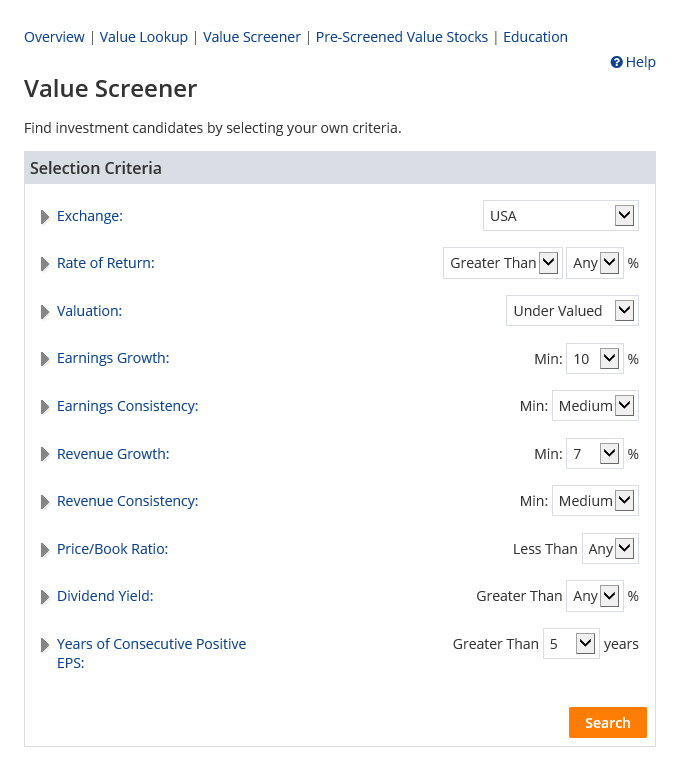Viewport: 688px width, 780px height.
Task: Open Revenue Consistency Medium dropdown
Action: click(595, 500)
